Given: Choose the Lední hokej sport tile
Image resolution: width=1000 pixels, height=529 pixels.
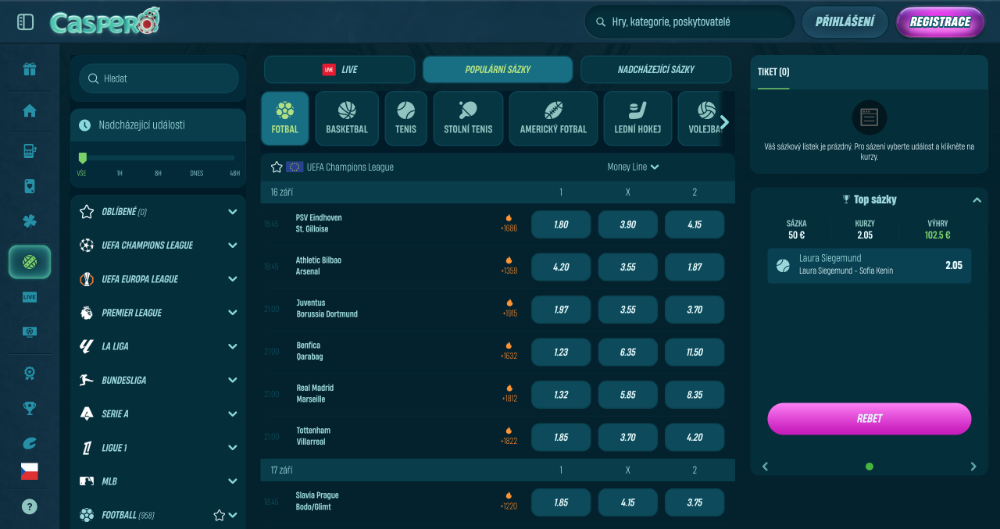Looking at the screenshot, I should point(637,119).
